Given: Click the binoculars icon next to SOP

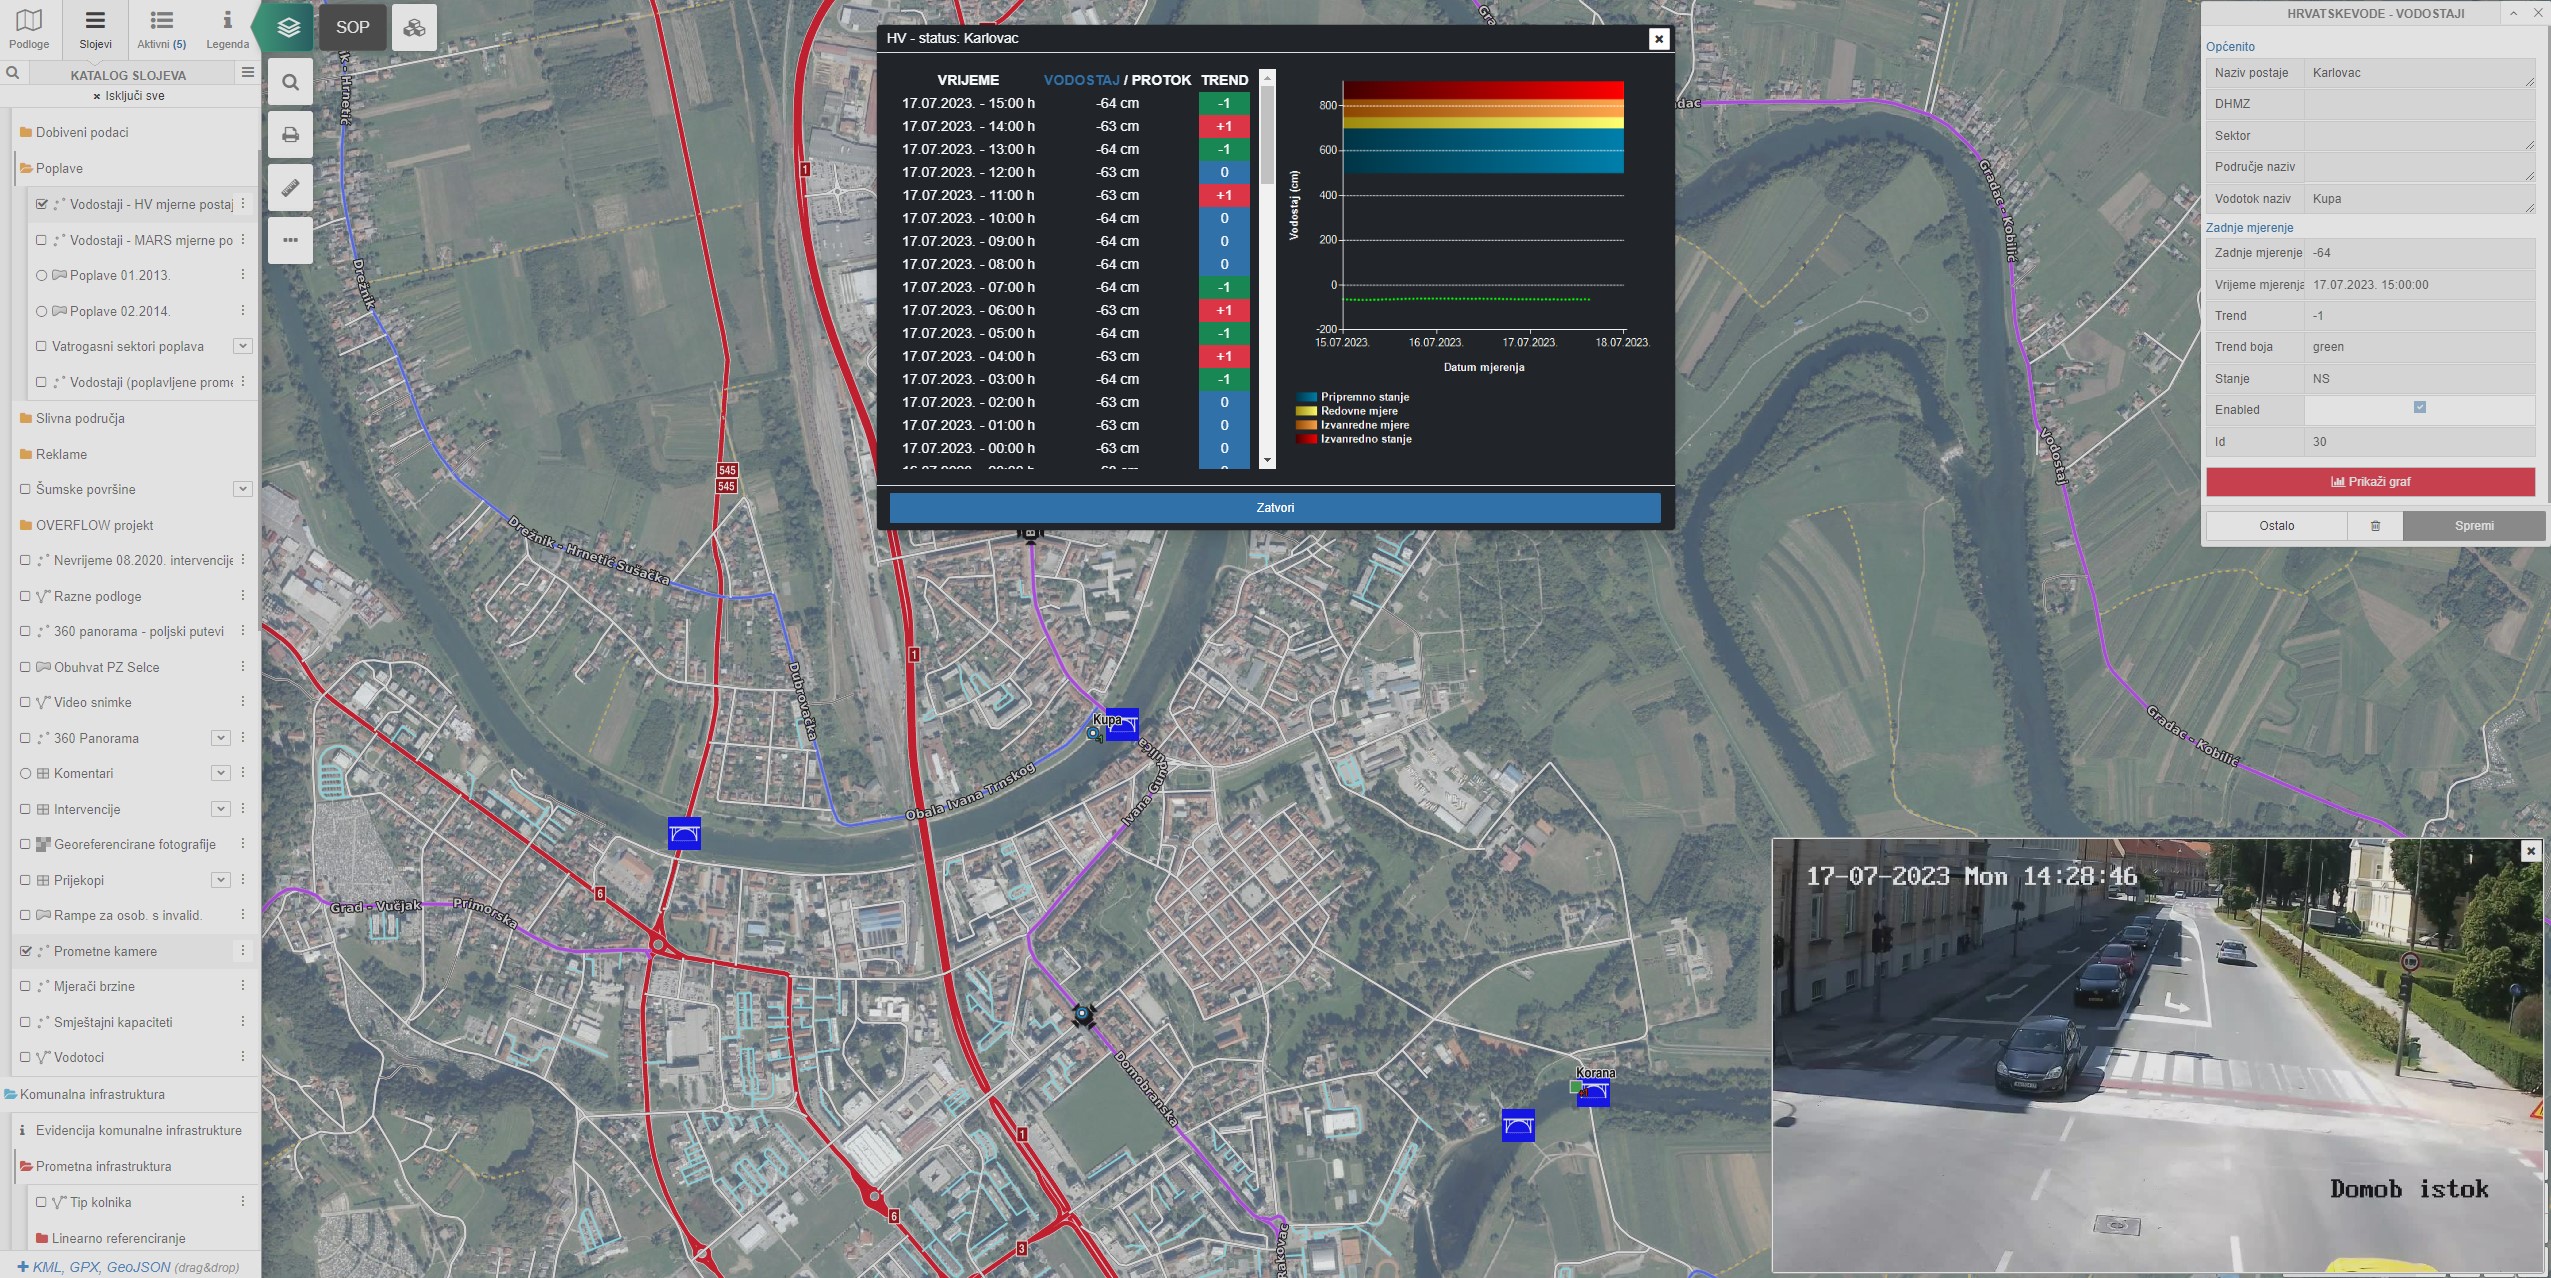Looking at the screenshot, I should [x=414, y=28].
